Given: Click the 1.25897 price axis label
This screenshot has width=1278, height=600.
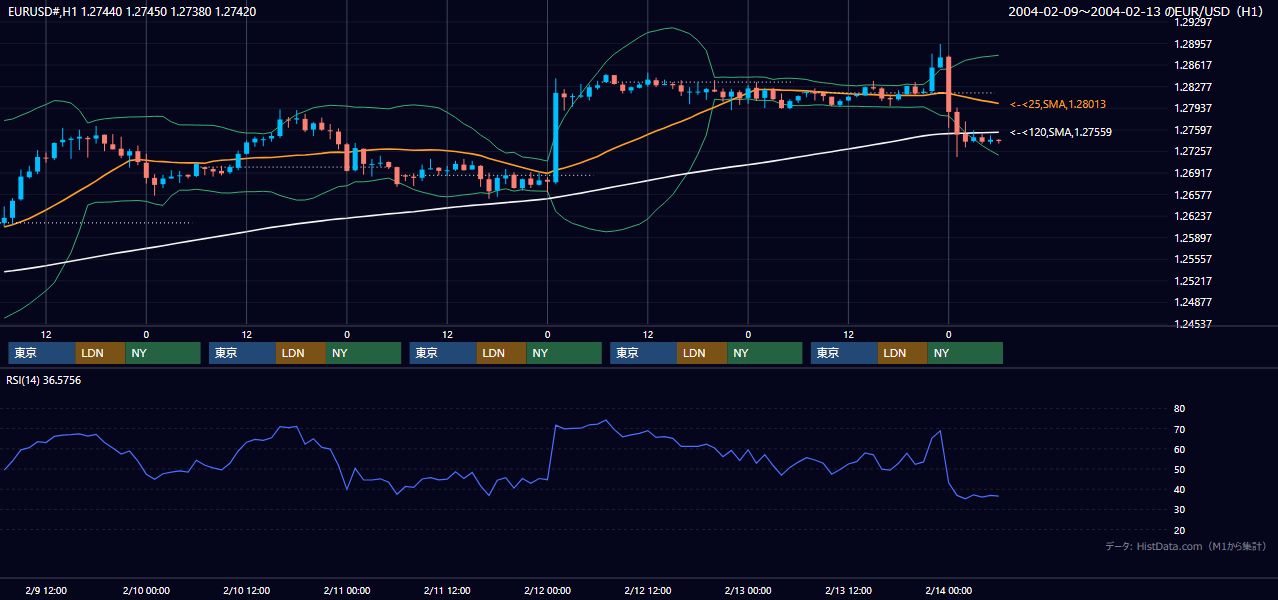Looking at the screenshot, I should point(1192,238).
